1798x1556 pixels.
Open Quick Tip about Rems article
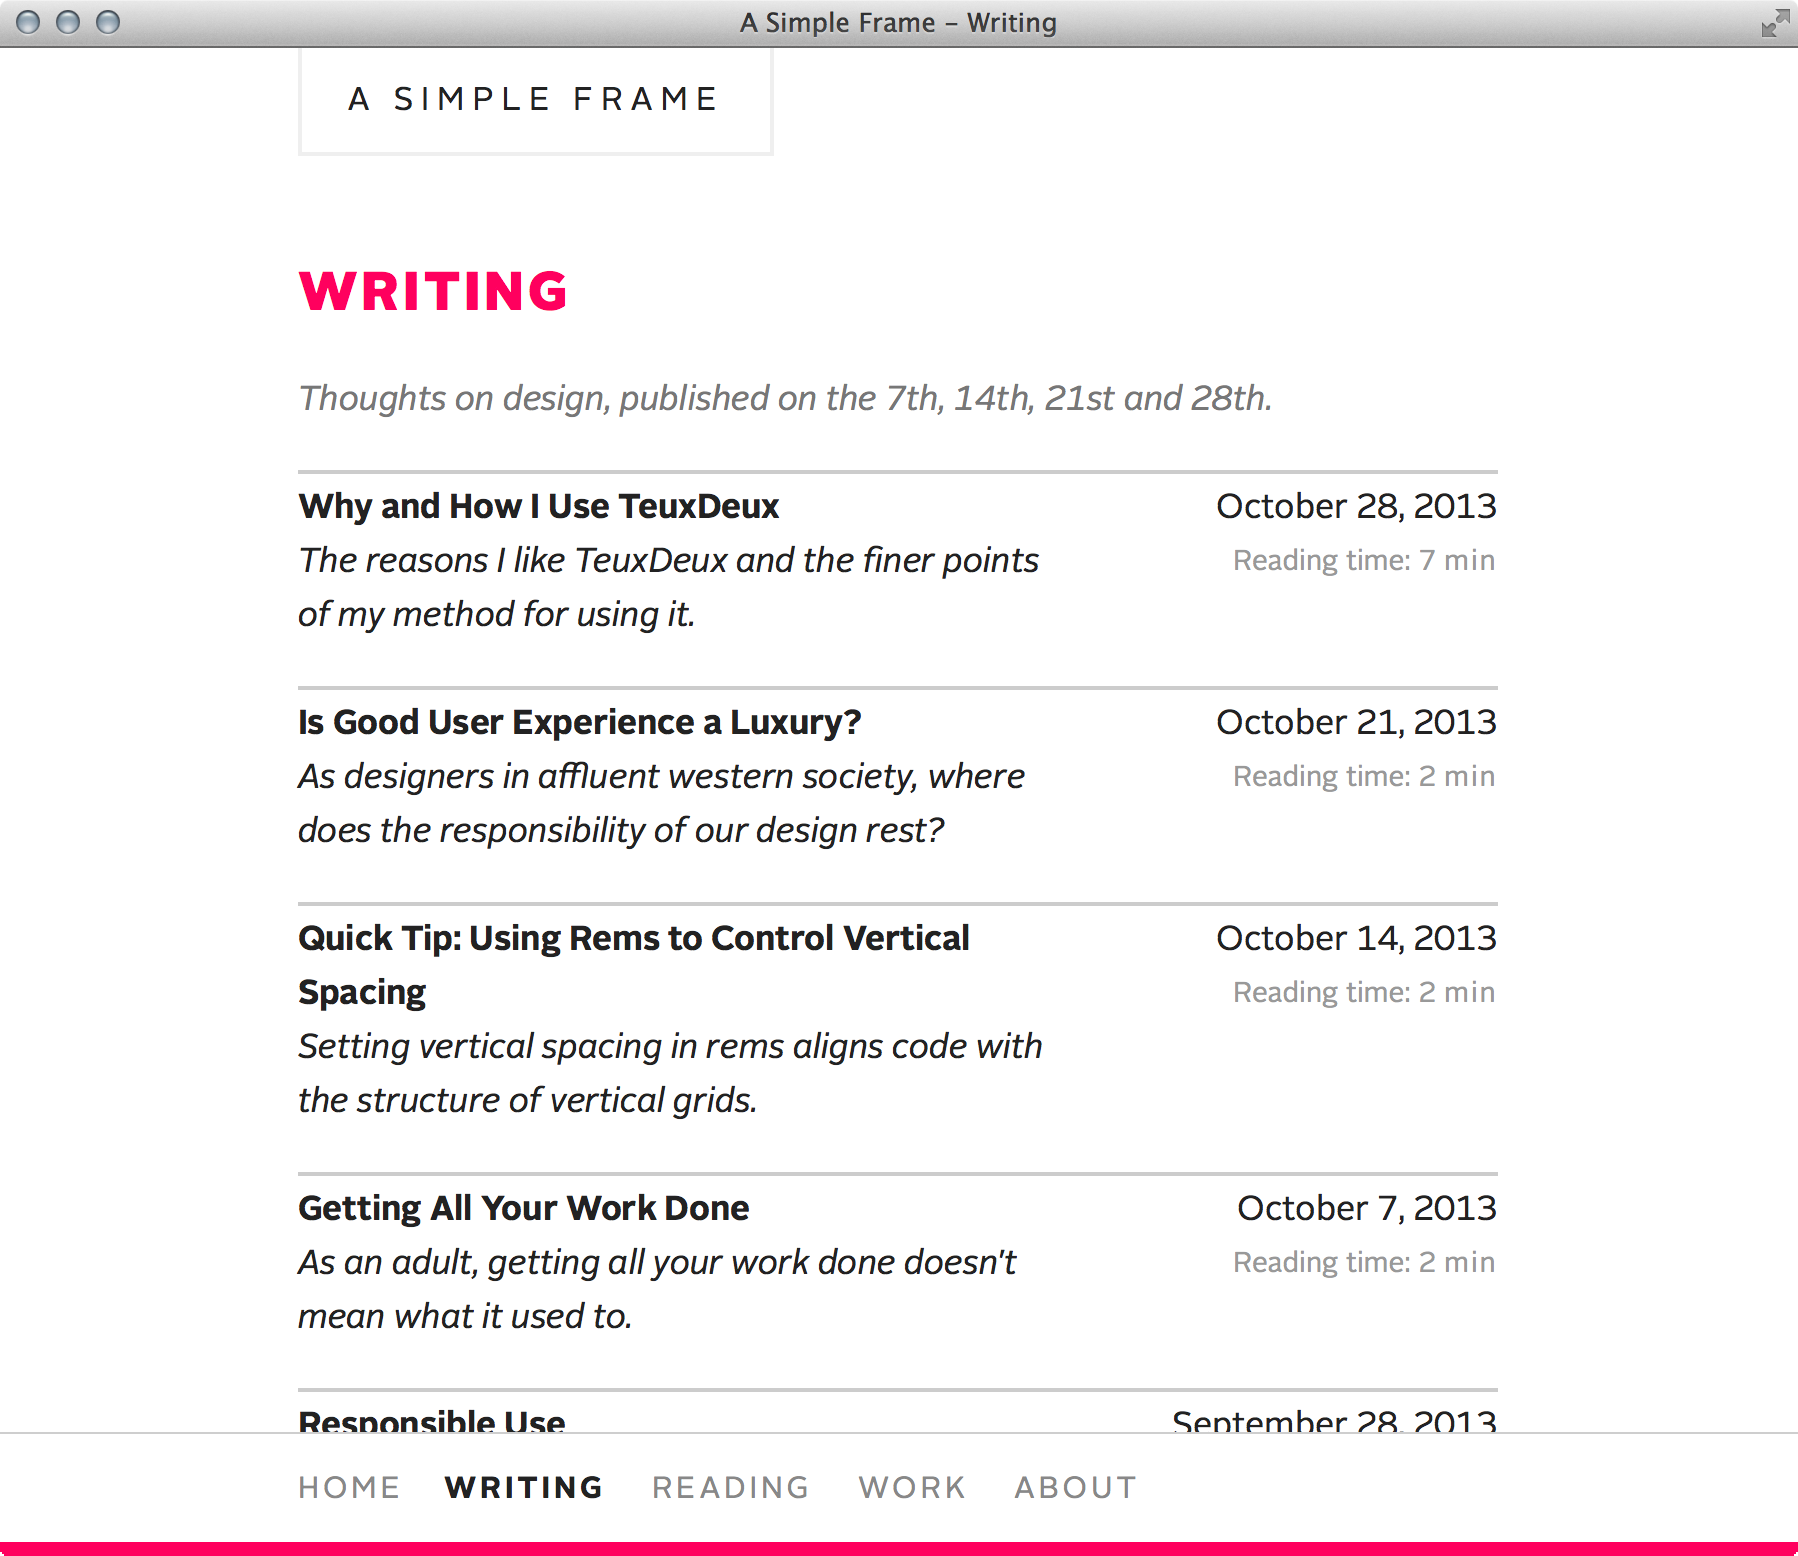point(633,939)
